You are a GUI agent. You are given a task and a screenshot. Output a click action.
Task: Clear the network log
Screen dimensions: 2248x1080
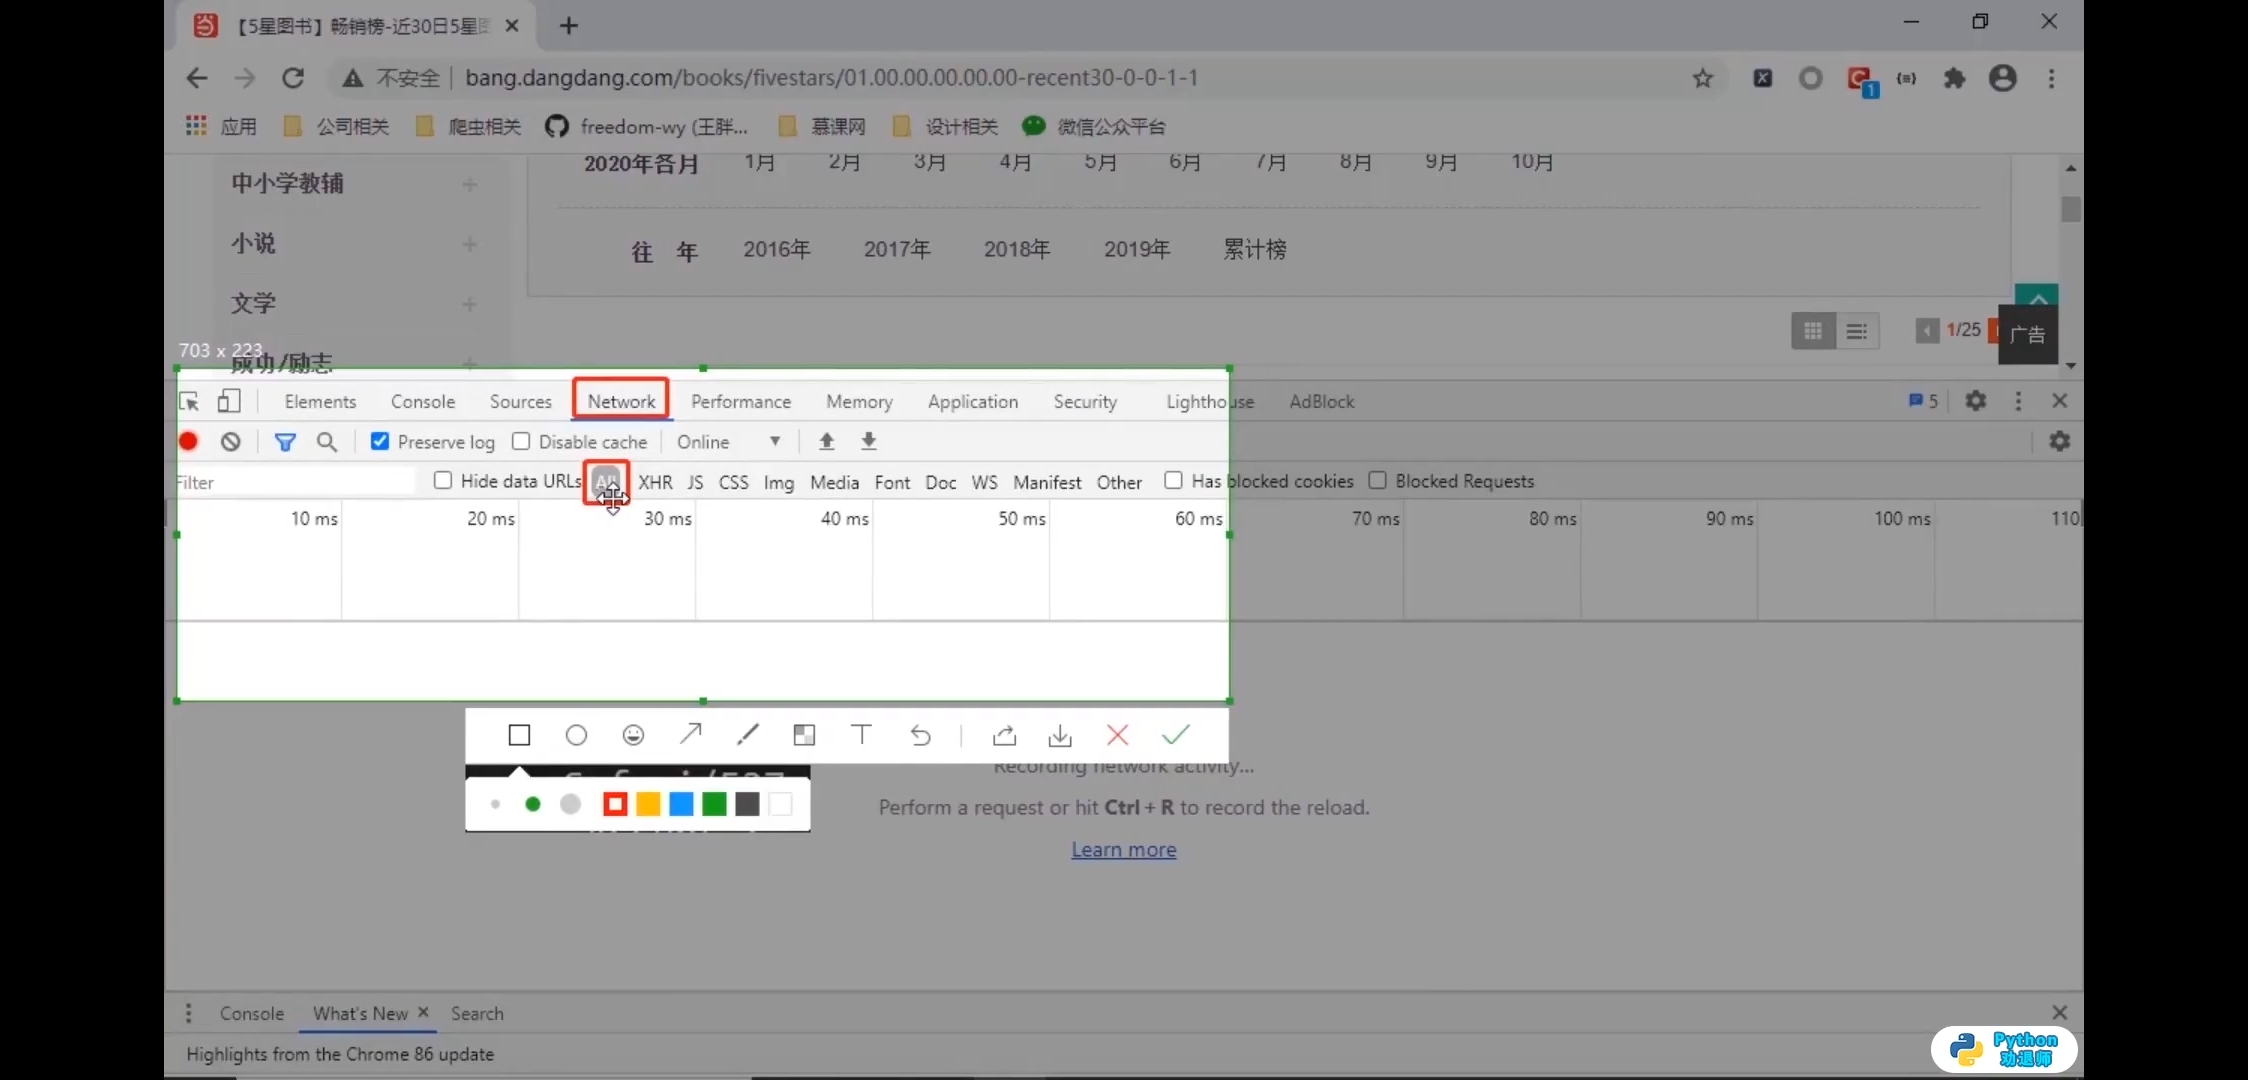(x=231, y=441)
